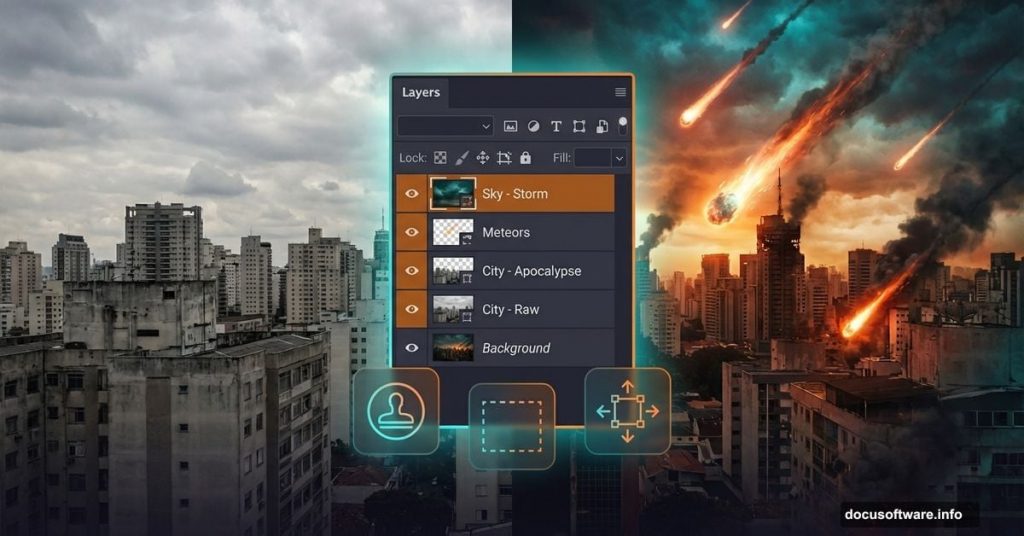The image size is (1024, 536).
Task: Click the 'City - Apocalypse' layer name
Action: tap(532, 271)
